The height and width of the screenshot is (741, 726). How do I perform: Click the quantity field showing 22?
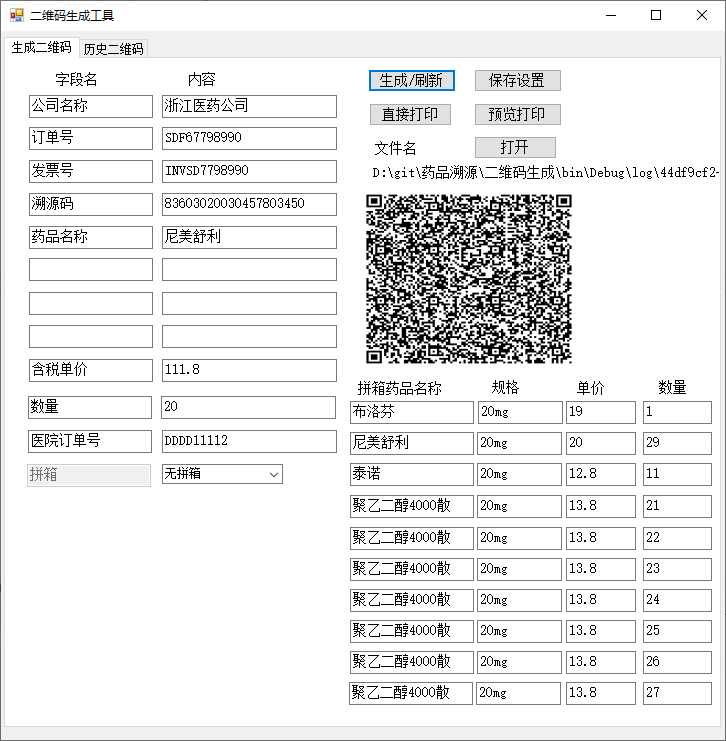[x=677, y=538]
